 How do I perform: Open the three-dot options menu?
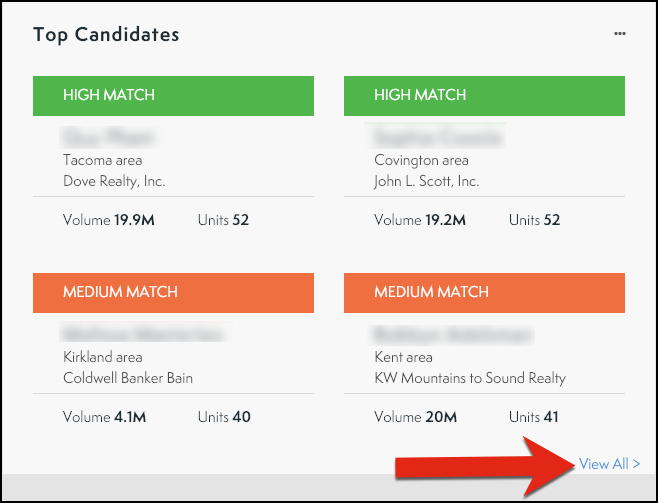point(620,34)
